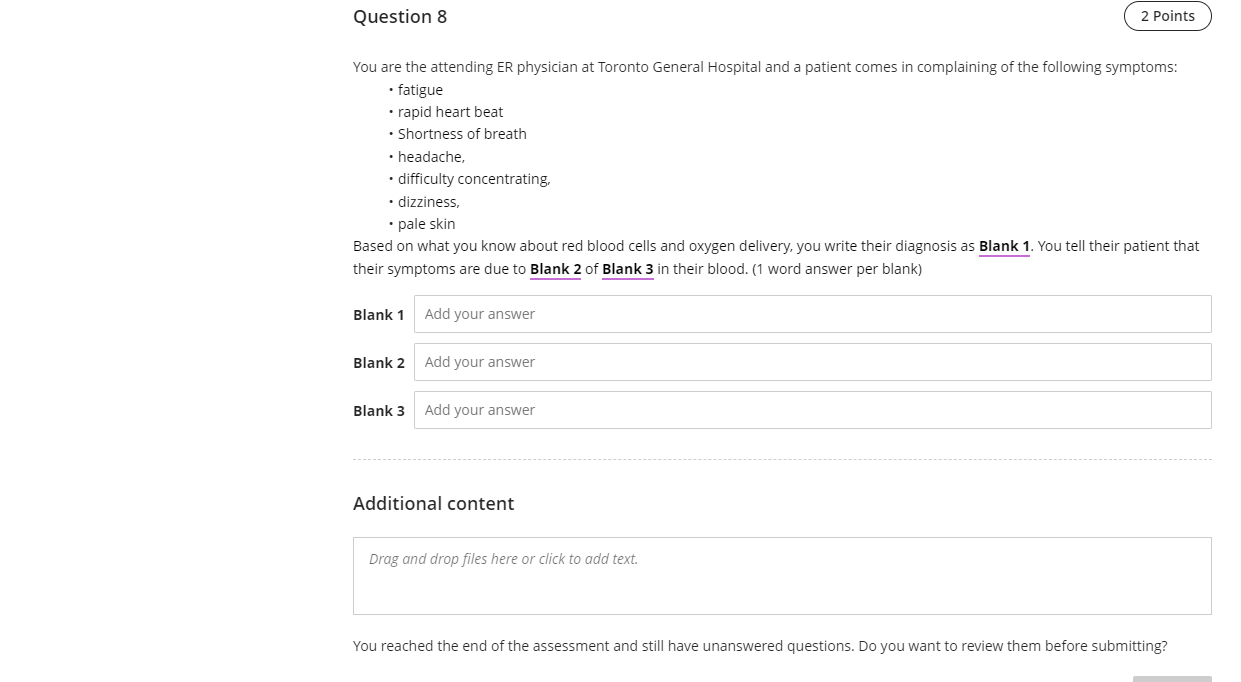The image size is (1241, 682).
Task: Click the Blank 3 answer input field
Action: pyautogui.click(x=812, y=409)
